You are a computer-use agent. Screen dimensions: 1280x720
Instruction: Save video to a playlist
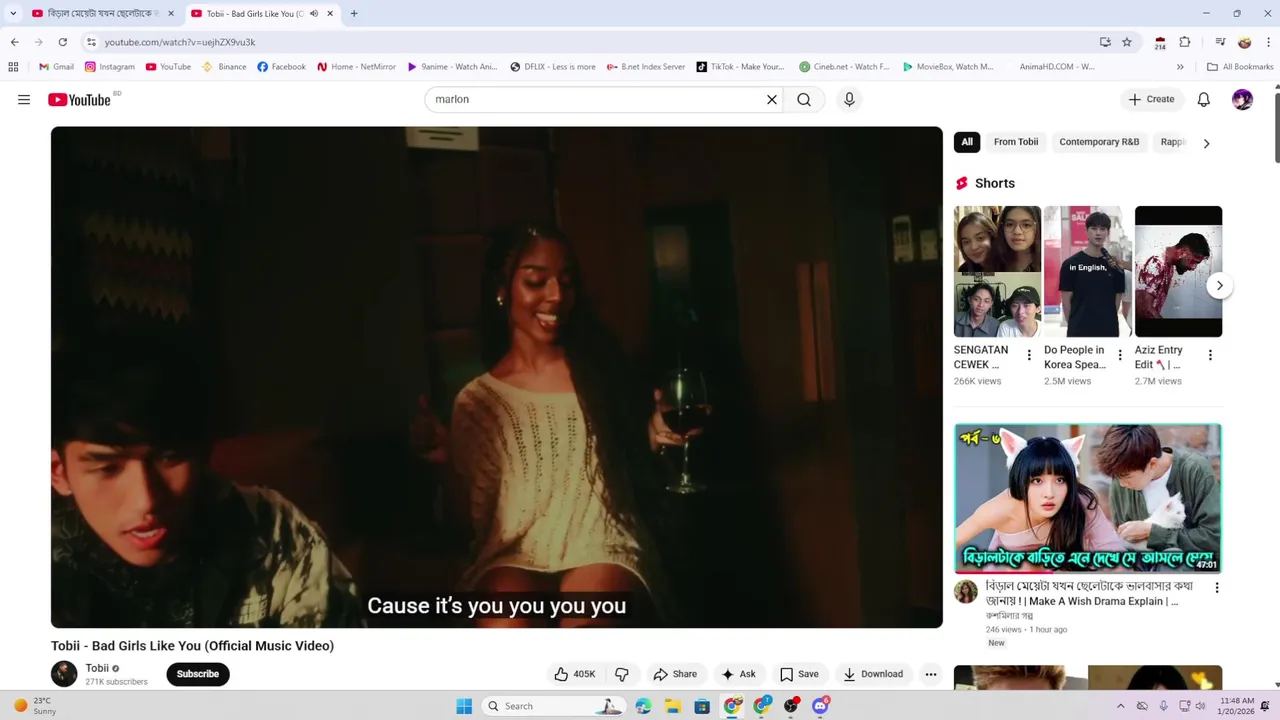(799, 674)
